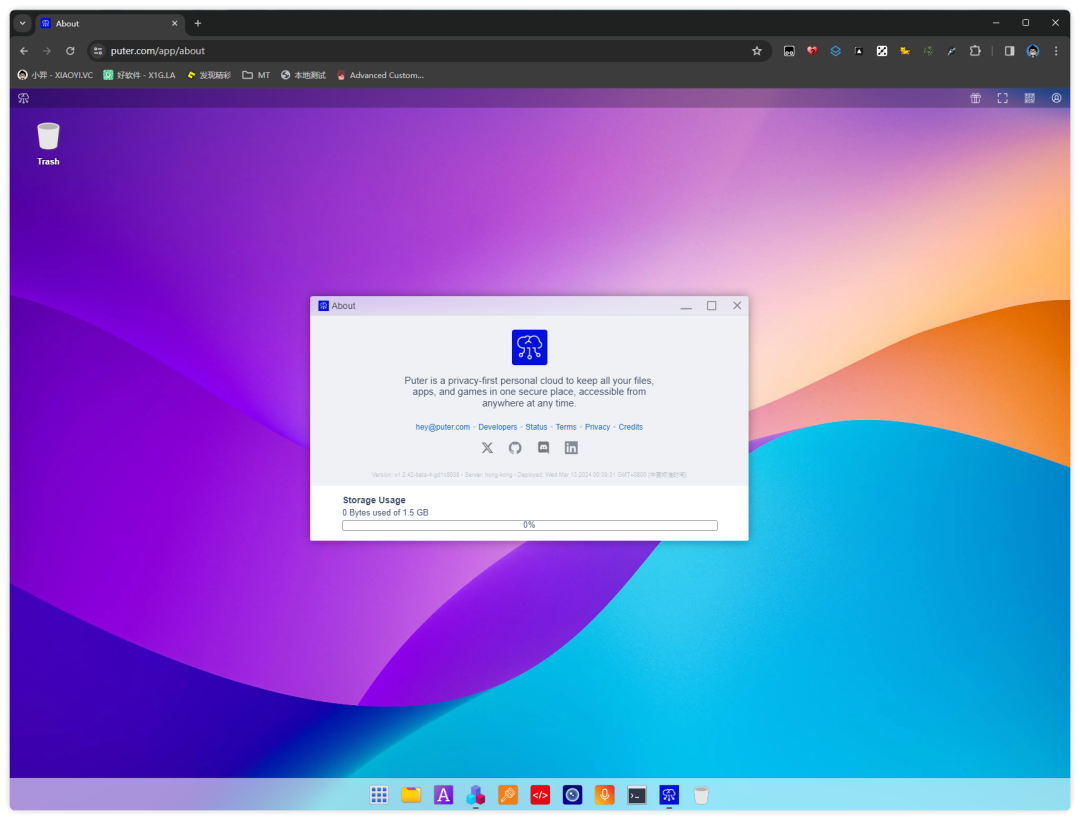The width and height of the screenshot is (1080, 820).
Task: Open the gift rewards icon in the top bar
Action: [x=975, y=98]
